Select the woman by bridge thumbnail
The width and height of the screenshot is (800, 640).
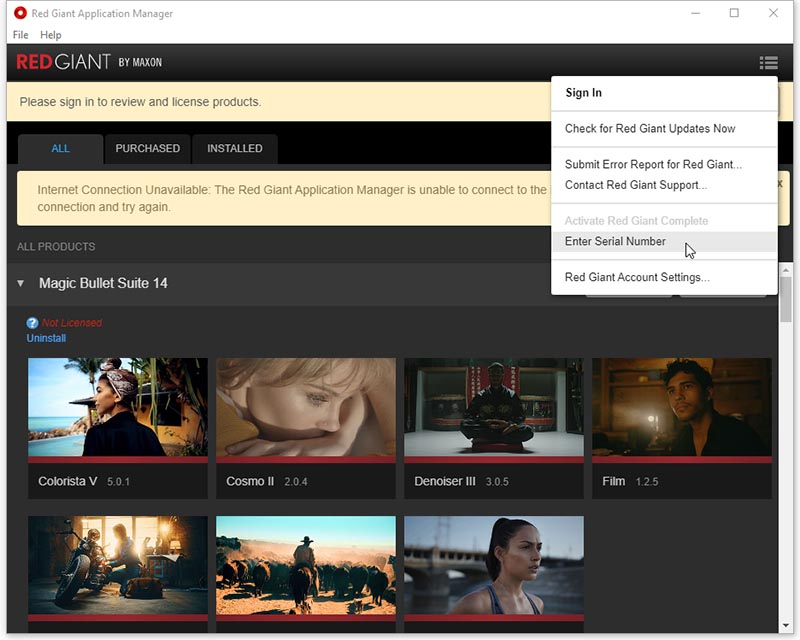[494, 565]
